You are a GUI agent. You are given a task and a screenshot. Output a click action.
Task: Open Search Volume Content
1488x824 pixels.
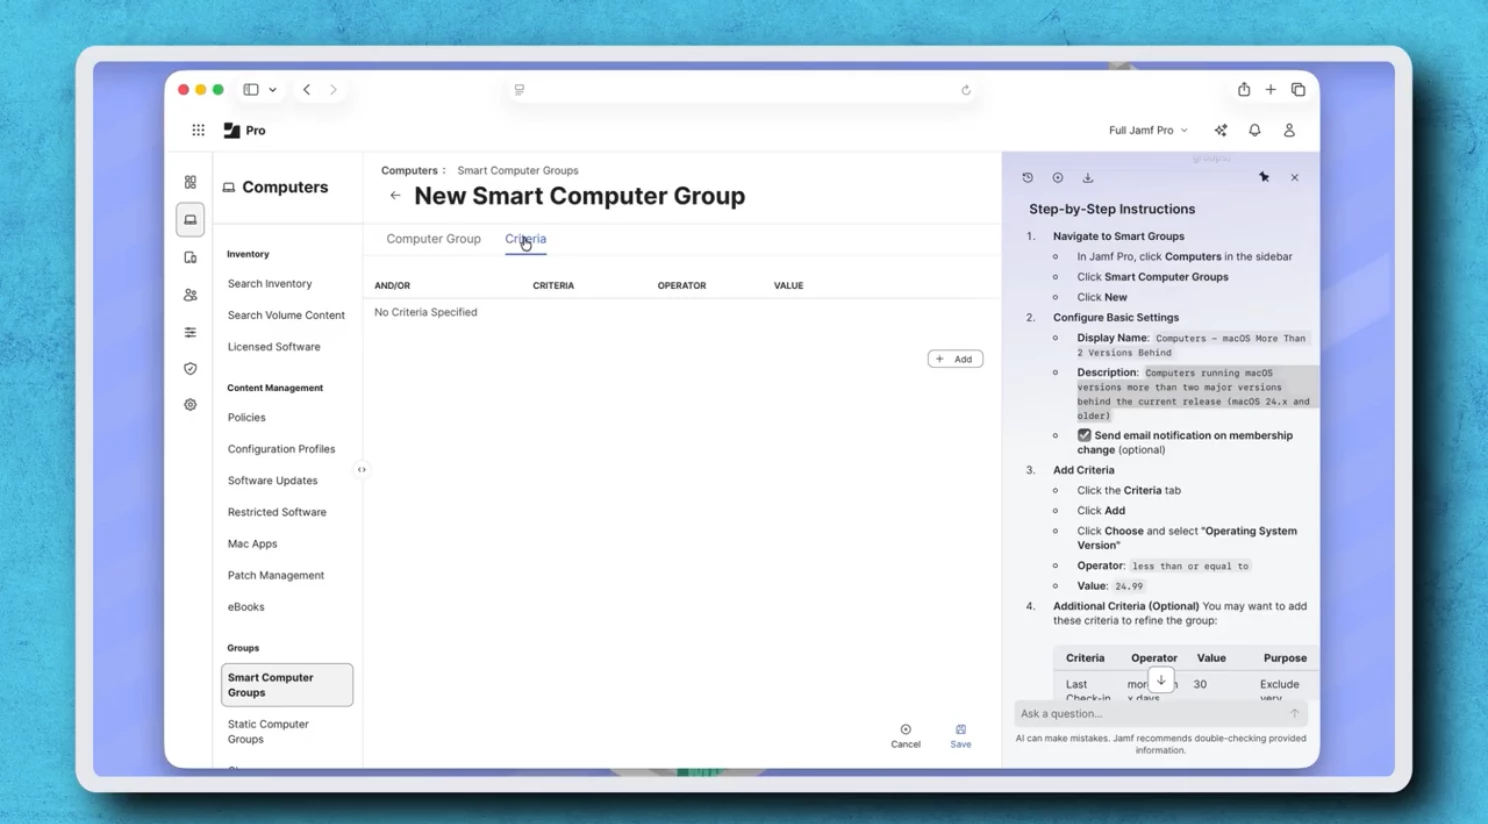[x=286, y=315]
